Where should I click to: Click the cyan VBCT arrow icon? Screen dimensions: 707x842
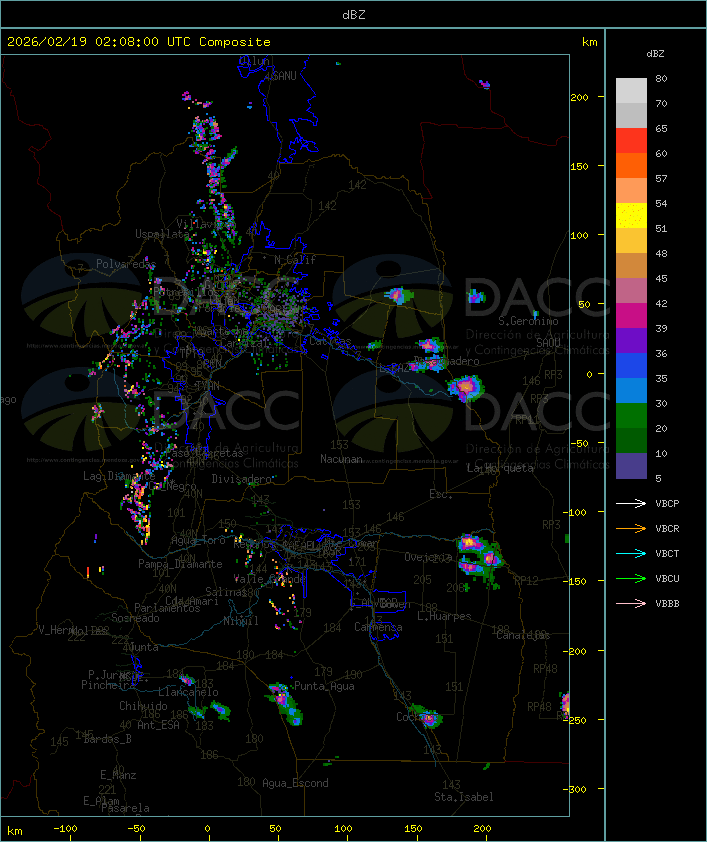tap(631, 554)
